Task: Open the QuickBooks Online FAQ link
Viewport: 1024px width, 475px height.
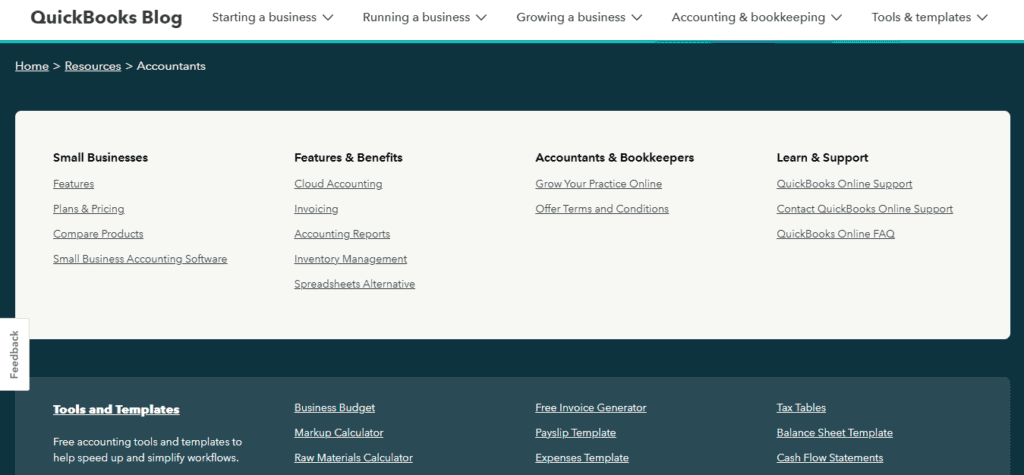Action: [x=836, y=234]
